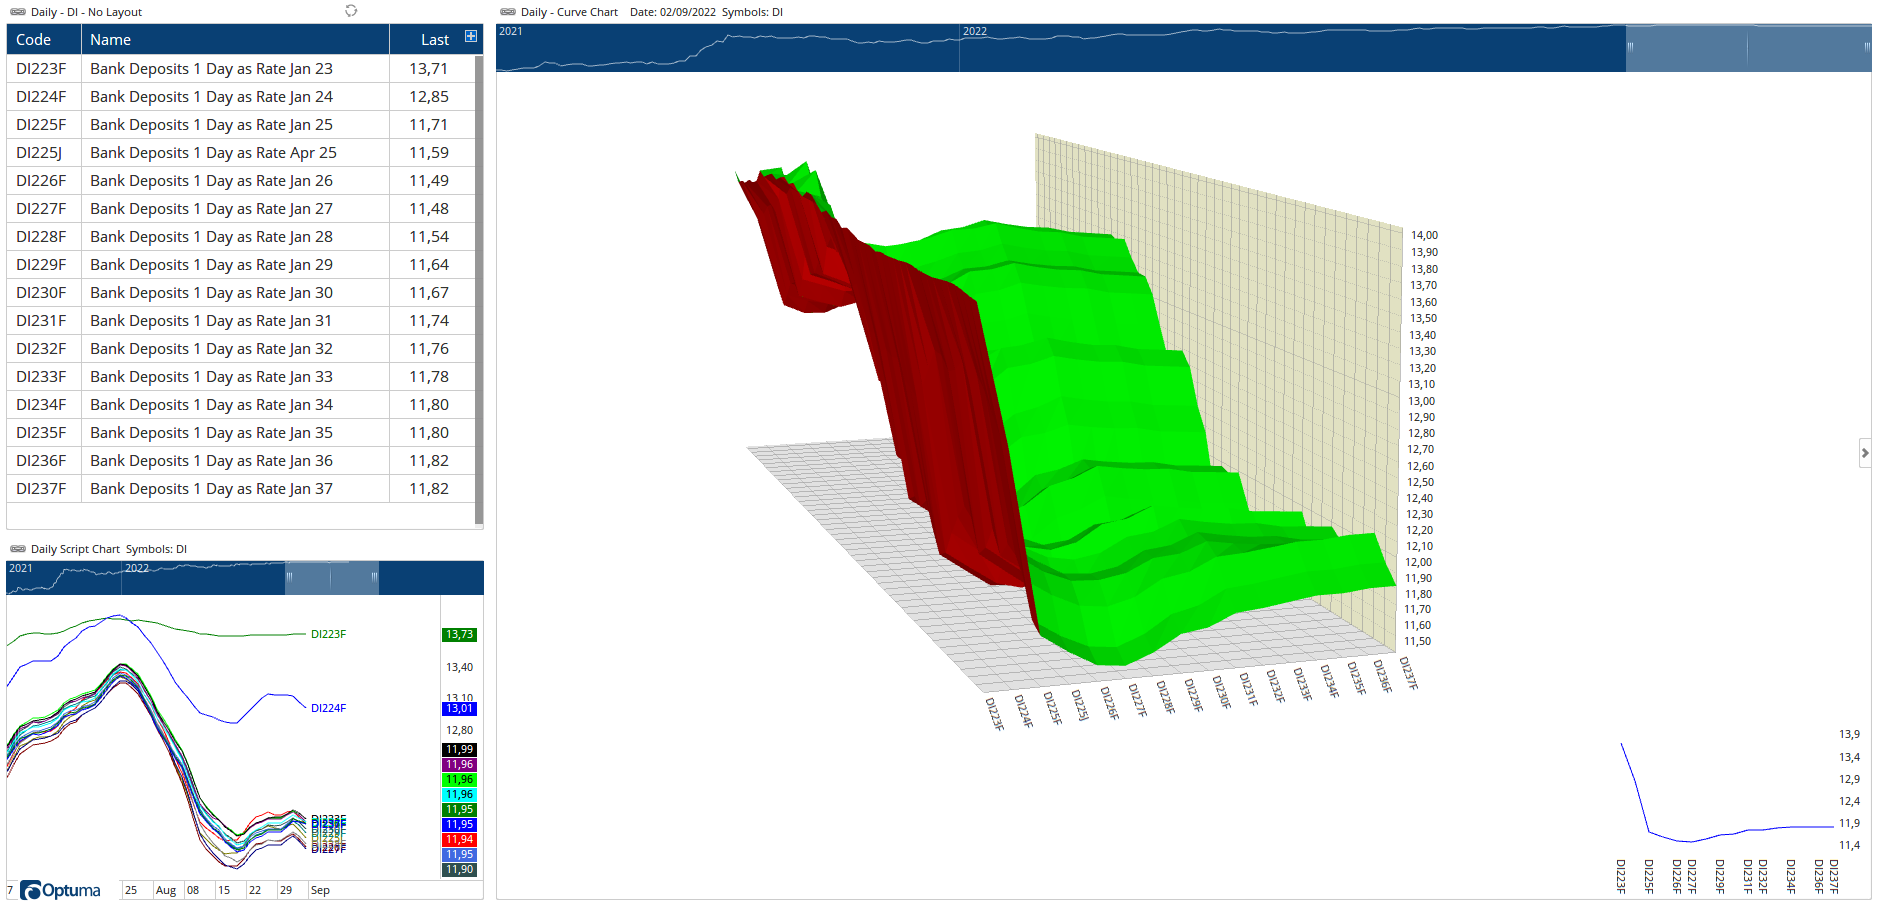Click the plus icon in the watchlist header

tap(471, 37)
